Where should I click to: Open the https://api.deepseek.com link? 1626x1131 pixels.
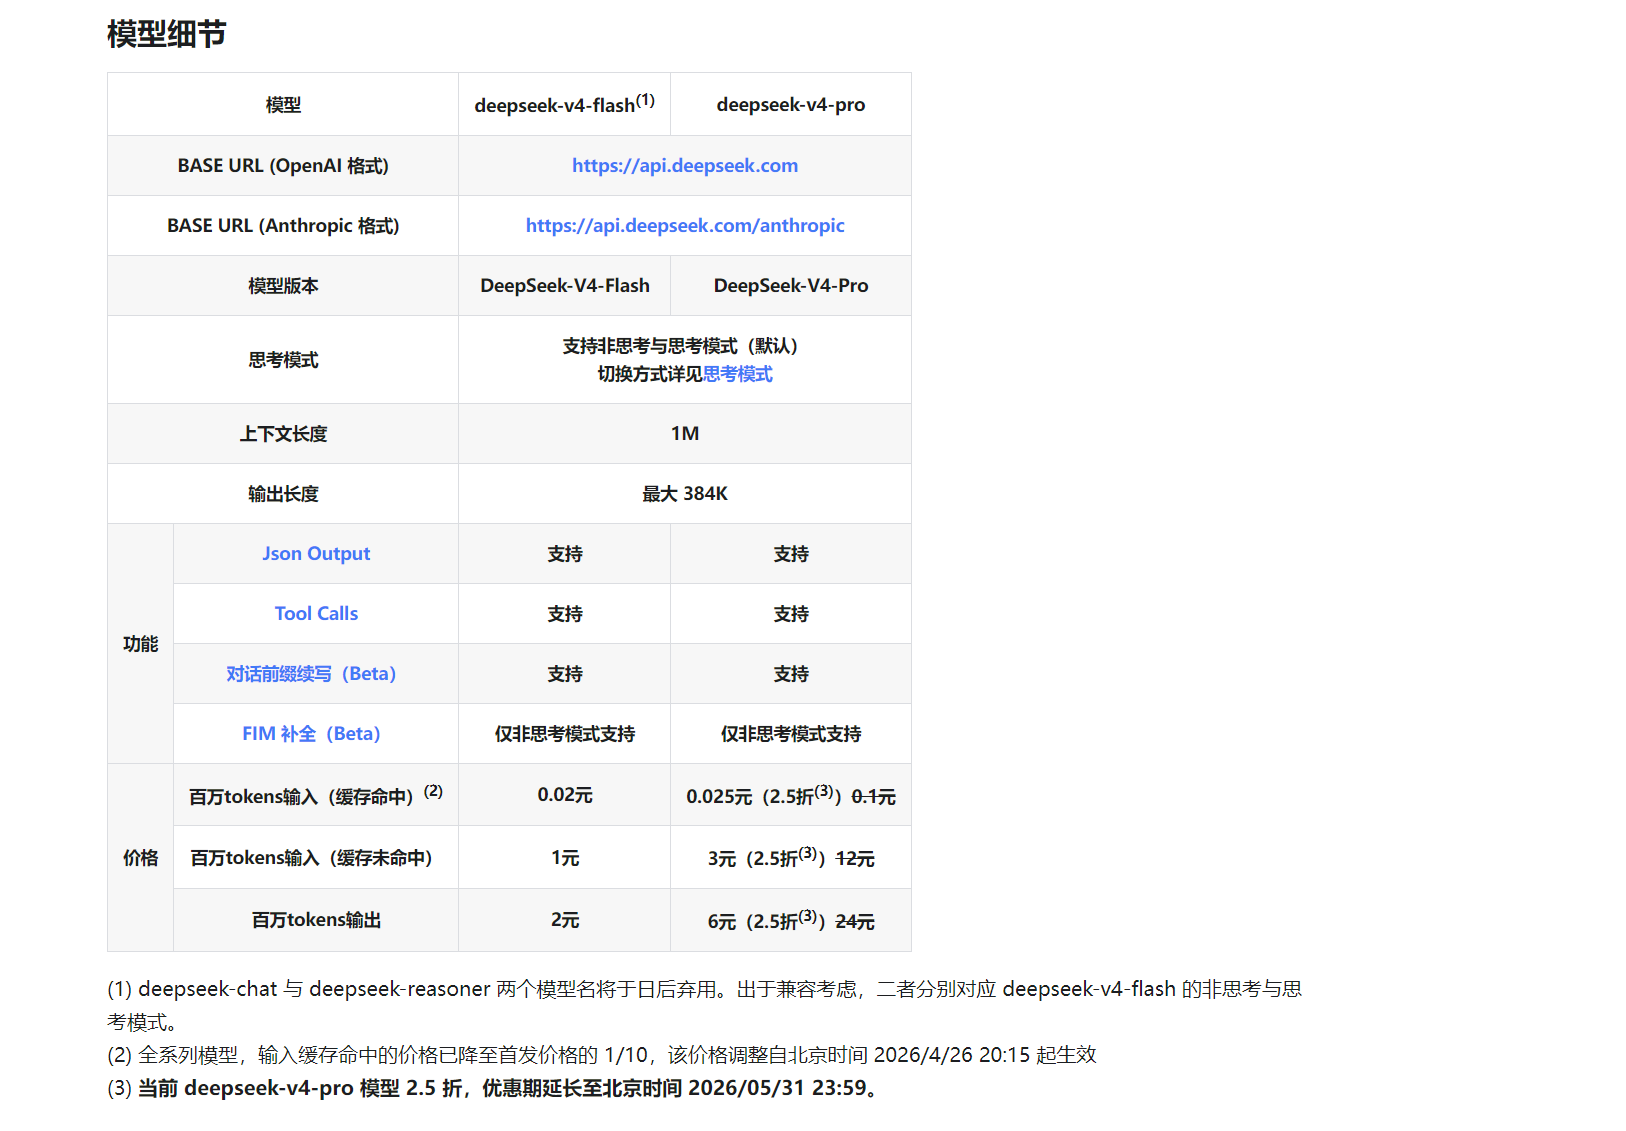click(685, 166)
